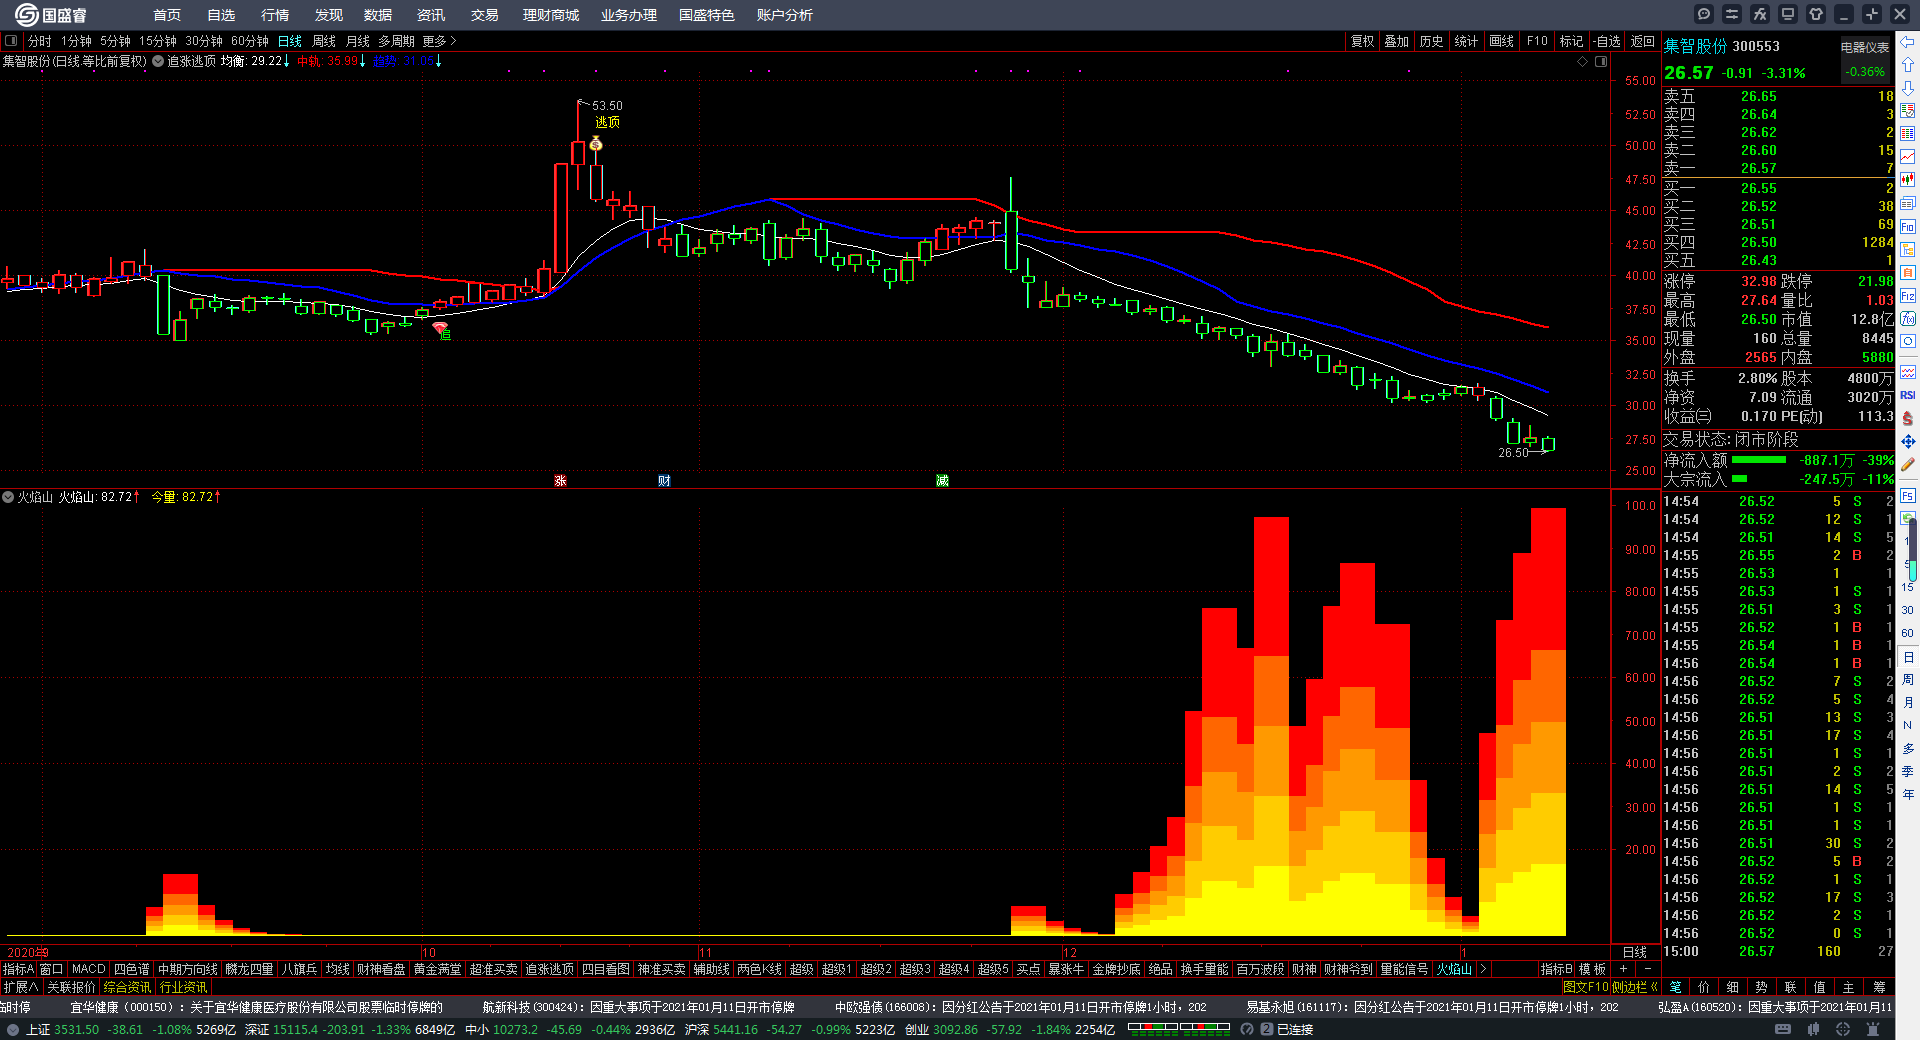The image size is (1920, 1040).
Task: Click the 画线 draw line button
Action: coord(1501,41)
